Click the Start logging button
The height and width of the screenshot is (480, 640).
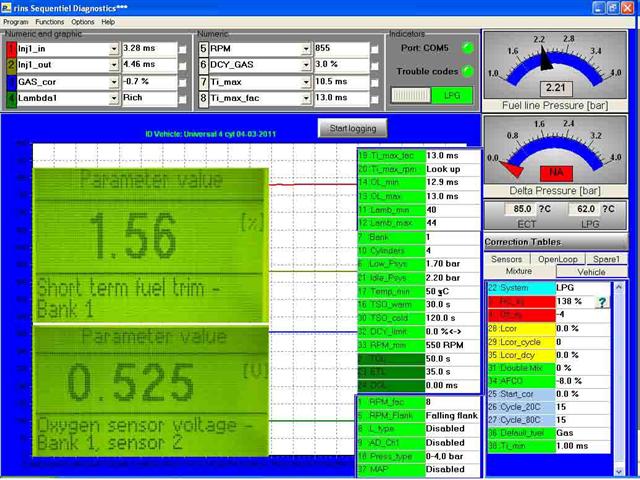coord(353,128)
